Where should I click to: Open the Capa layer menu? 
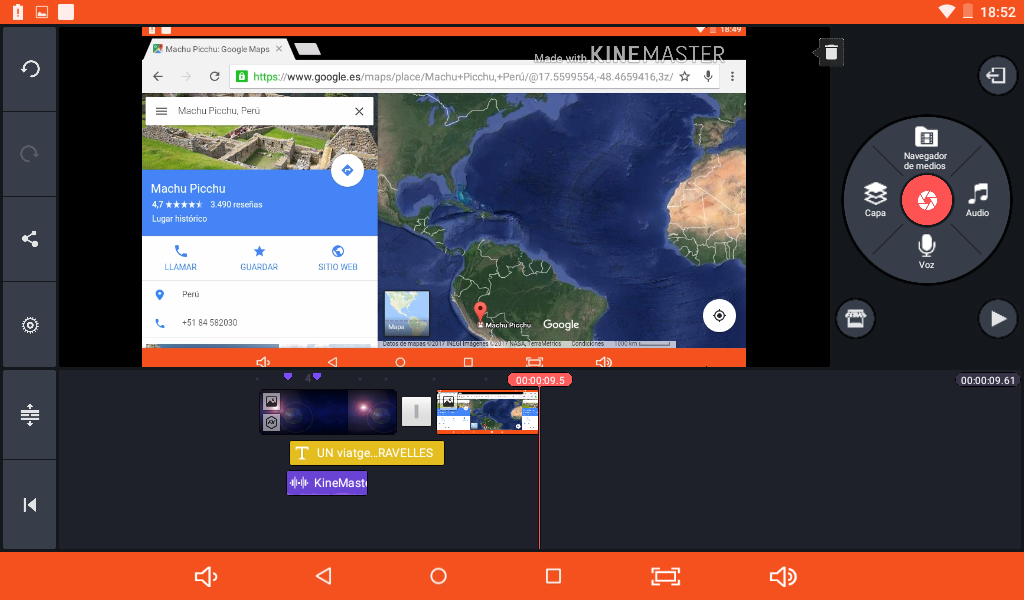coord(875,200)
